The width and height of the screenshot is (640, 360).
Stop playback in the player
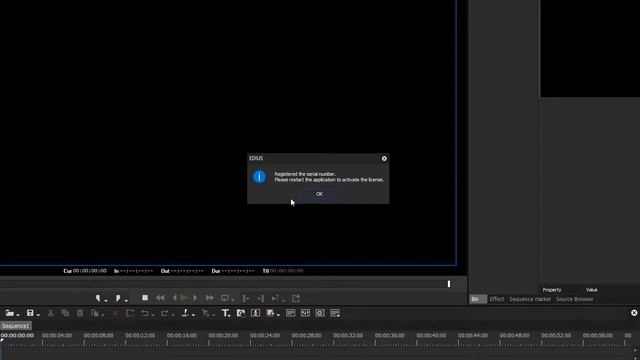tap(145, 298)
